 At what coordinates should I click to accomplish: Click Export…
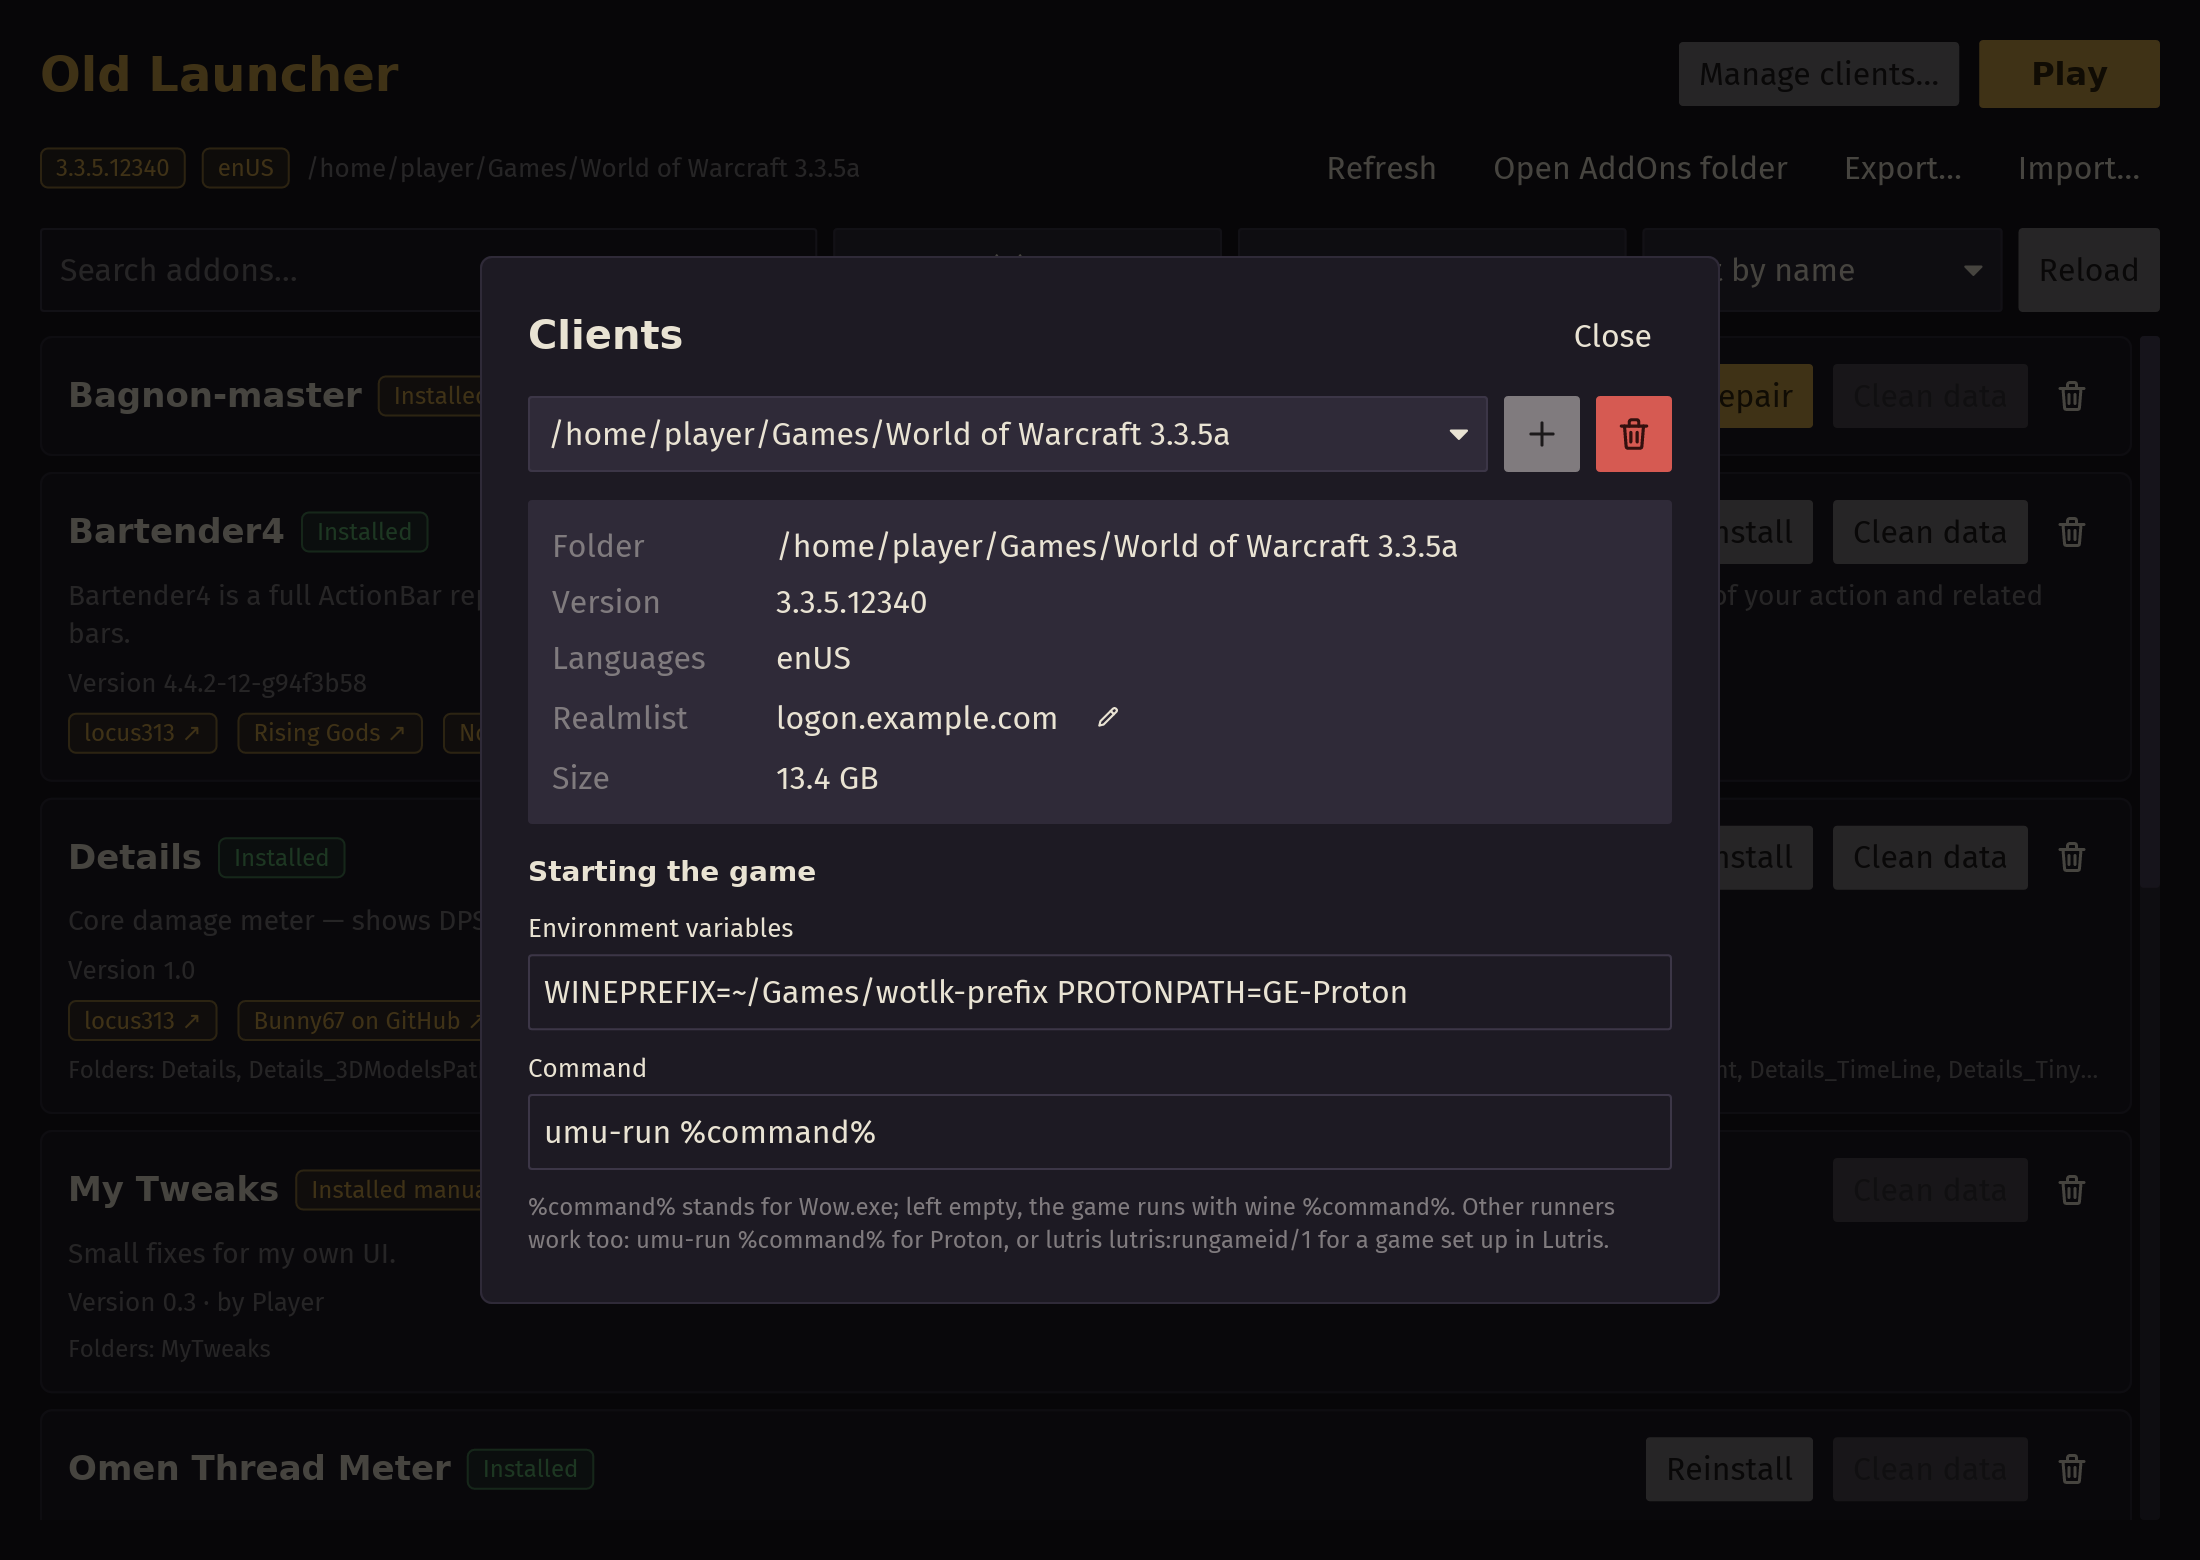click(1902, 168)
